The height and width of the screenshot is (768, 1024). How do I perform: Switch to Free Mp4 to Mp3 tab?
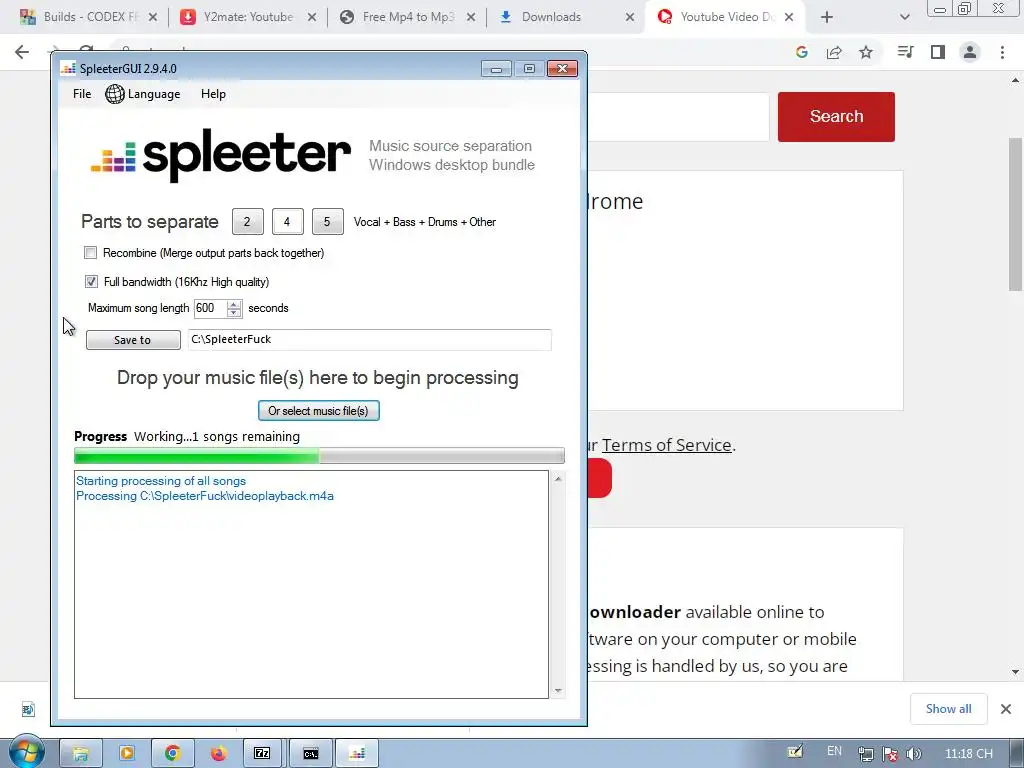tap(408, 17)
